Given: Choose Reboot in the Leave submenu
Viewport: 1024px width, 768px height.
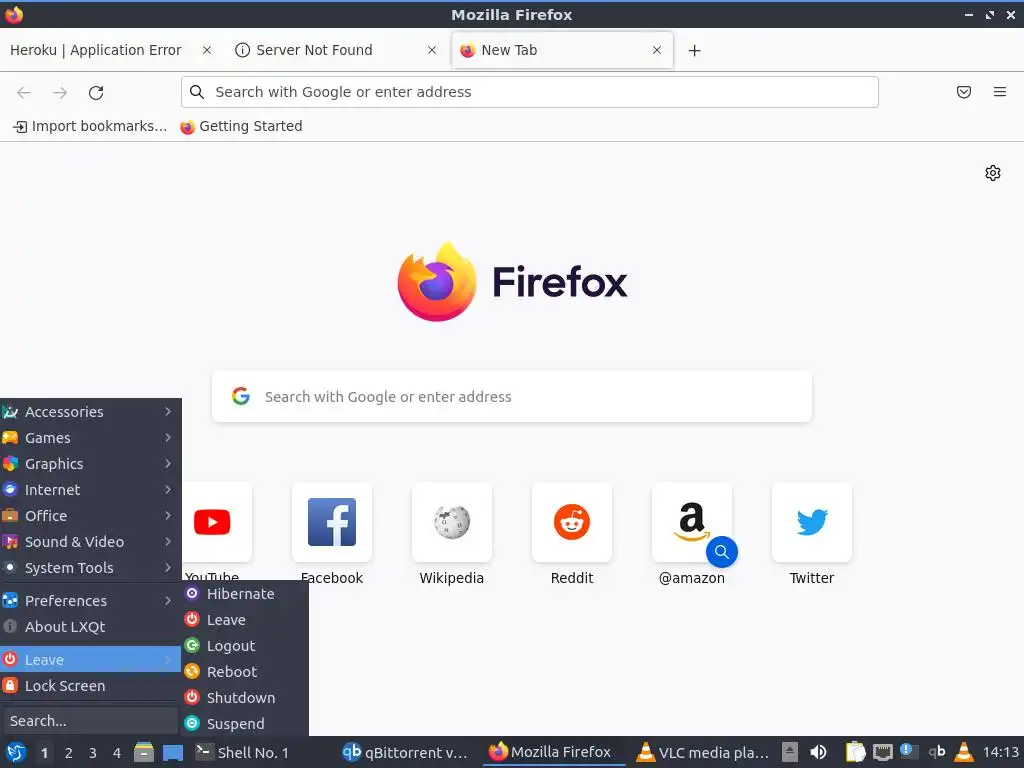Looking at the screenshot, I should (245, 672).
